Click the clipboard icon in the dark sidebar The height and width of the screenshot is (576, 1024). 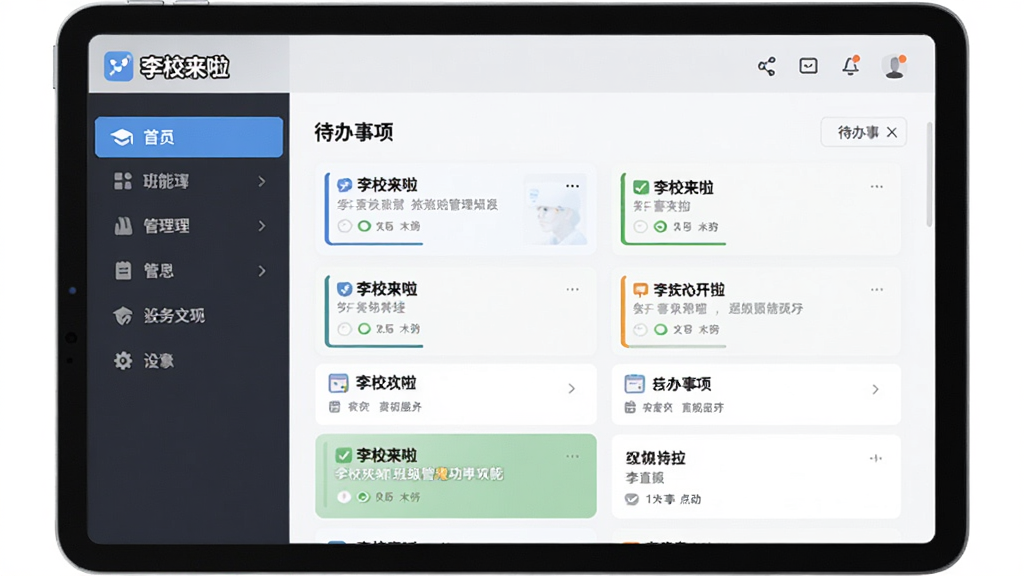tap(123, 270)
